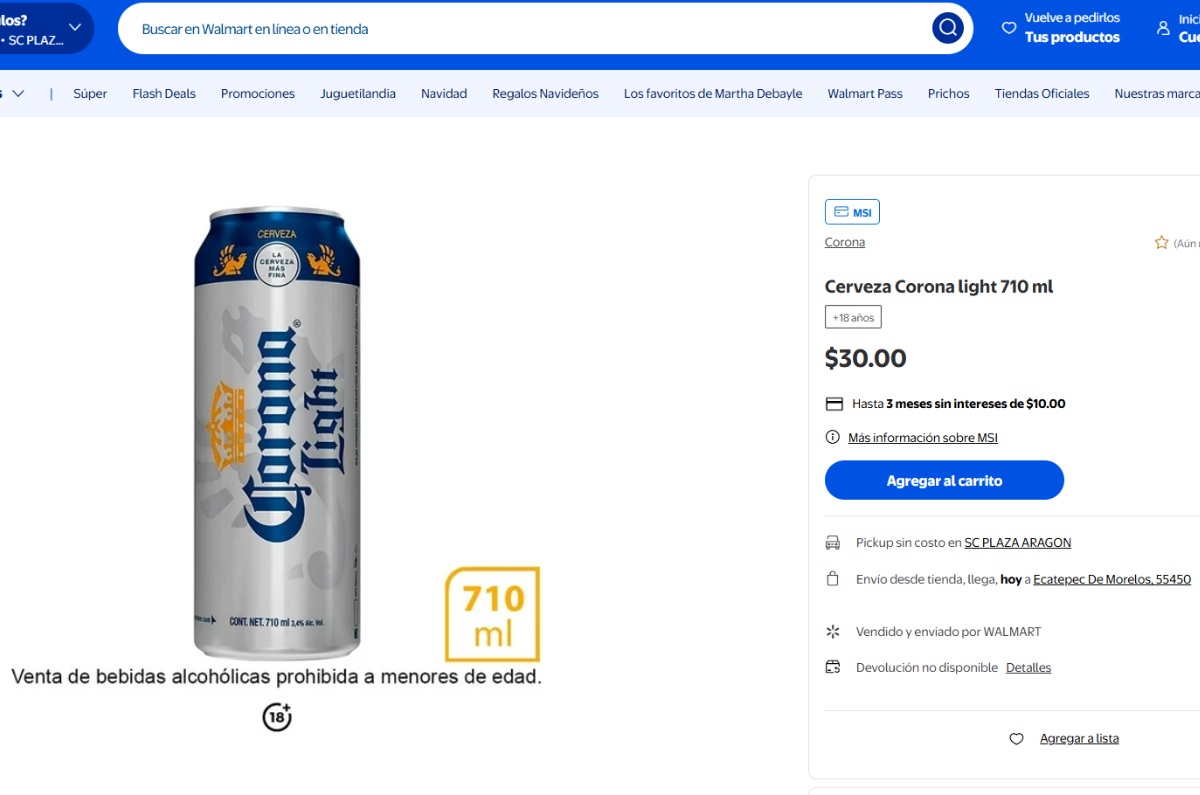Click the MSI card badge
Viewport: 1200px width, 795px height.
[852, 212]
